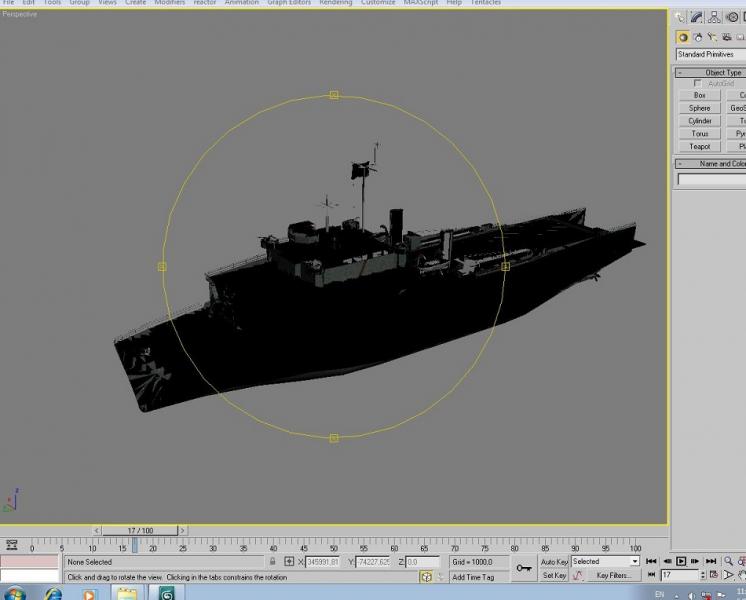Select the Lights category icon
The height and width of the screenshot is (600, 746).
point(712,37)
